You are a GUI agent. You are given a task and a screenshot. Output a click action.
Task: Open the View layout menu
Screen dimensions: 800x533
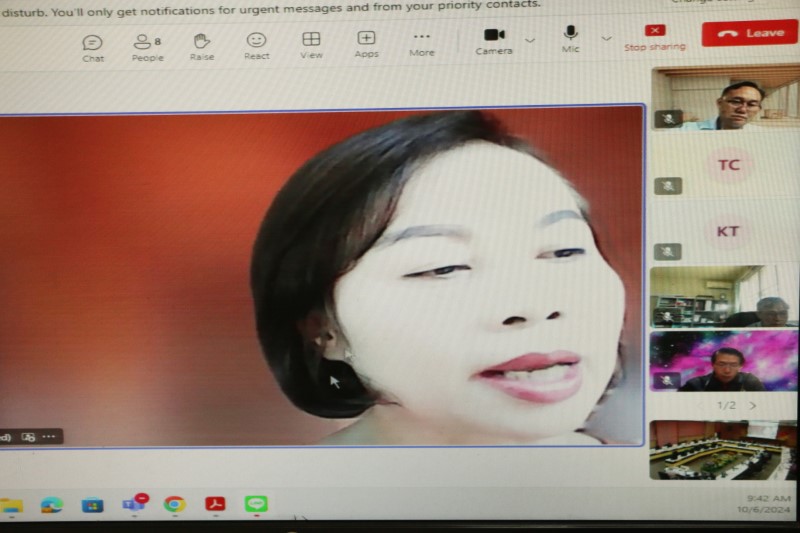[x=311, y=44]
